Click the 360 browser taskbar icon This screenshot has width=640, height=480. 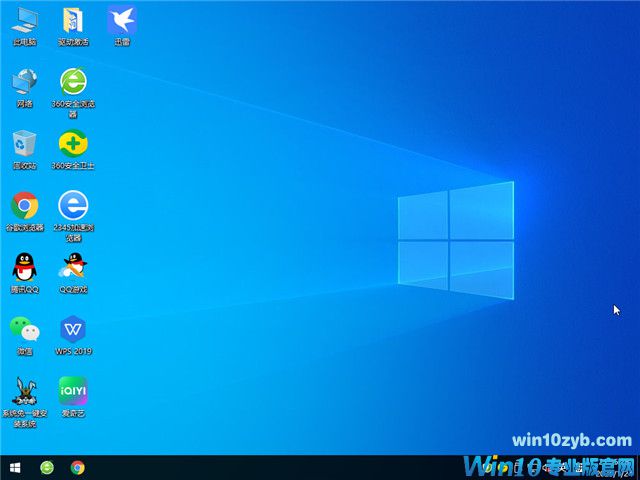47,468
